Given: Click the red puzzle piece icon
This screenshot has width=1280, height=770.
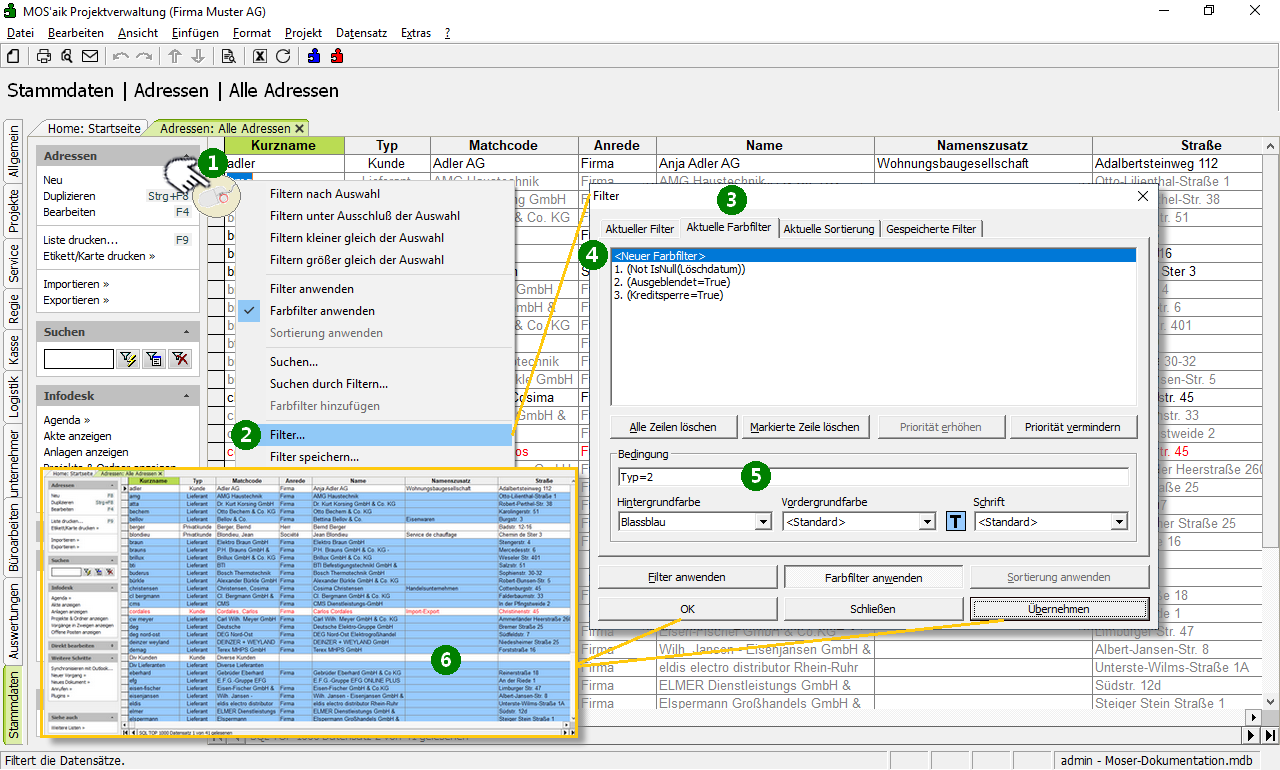Looking at the screenshot, I should pos(337,56).
